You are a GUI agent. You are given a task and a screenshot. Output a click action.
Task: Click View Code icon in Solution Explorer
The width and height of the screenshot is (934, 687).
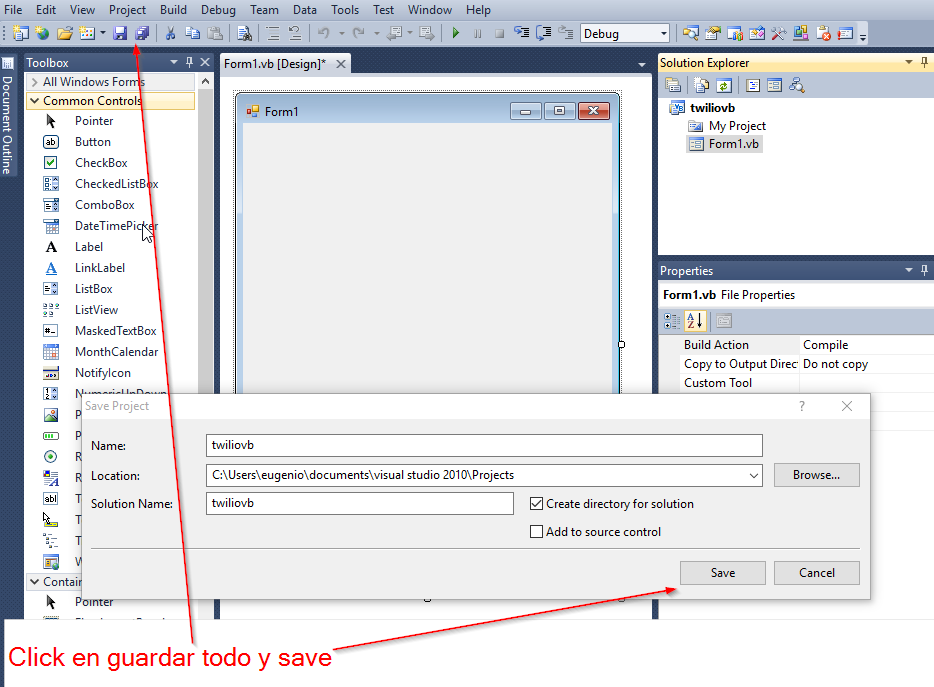tap(753, 86)
